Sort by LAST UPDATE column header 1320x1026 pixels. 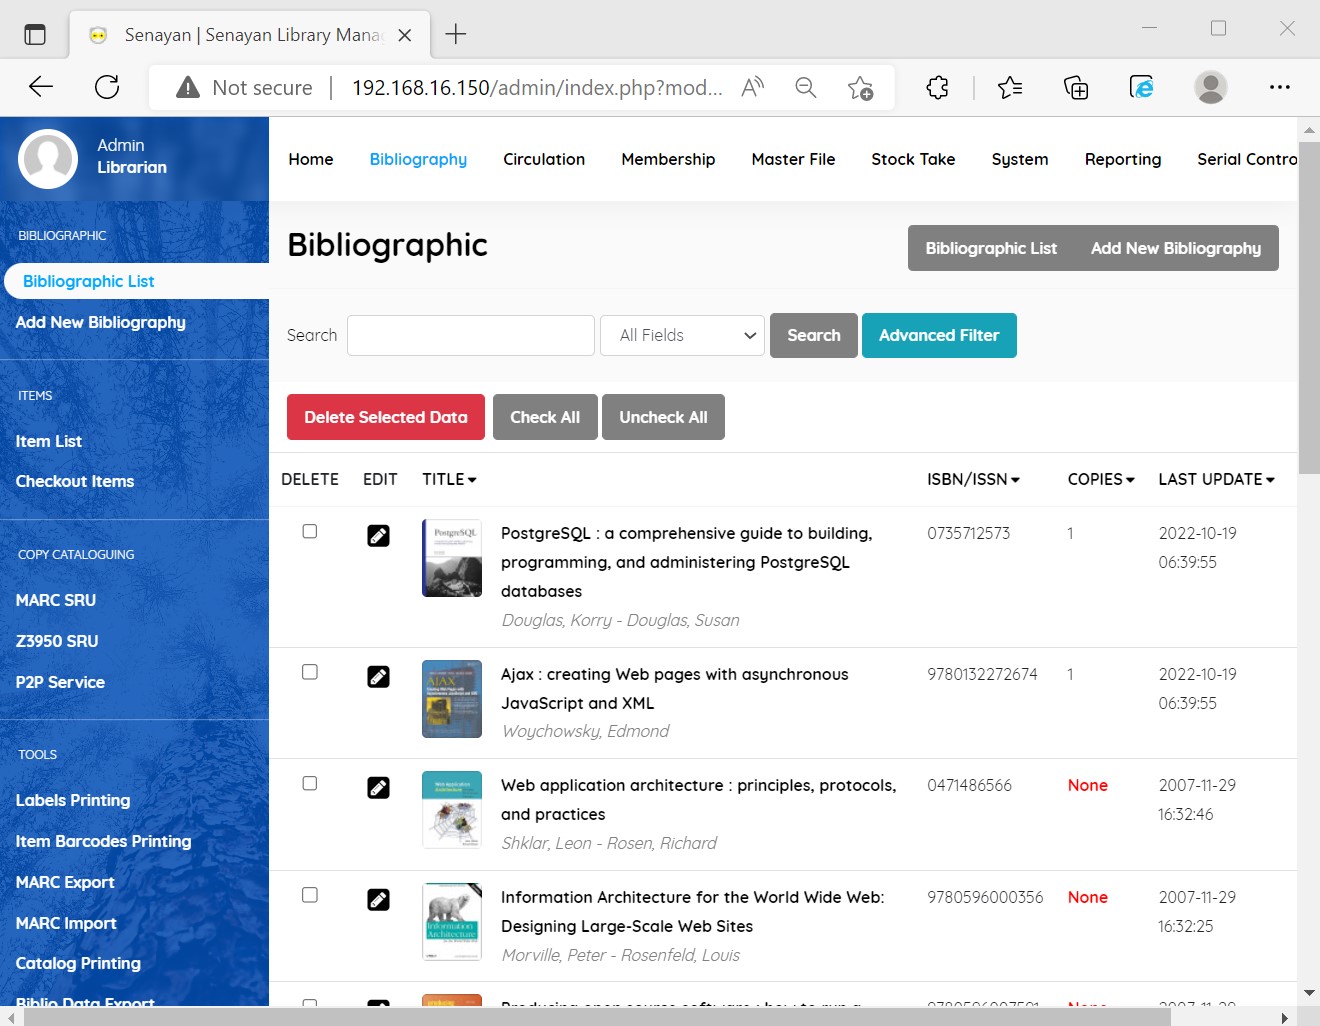[x=1216, y=480]
